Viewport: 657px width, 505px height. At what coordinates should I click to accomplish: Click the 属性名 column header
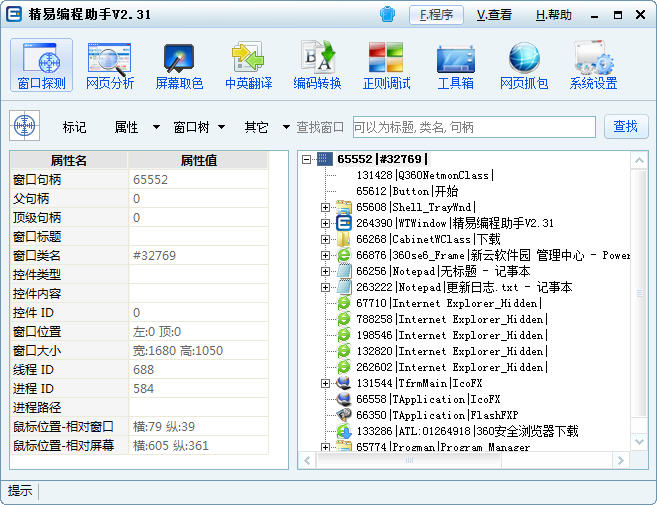[x=69, y=160]
